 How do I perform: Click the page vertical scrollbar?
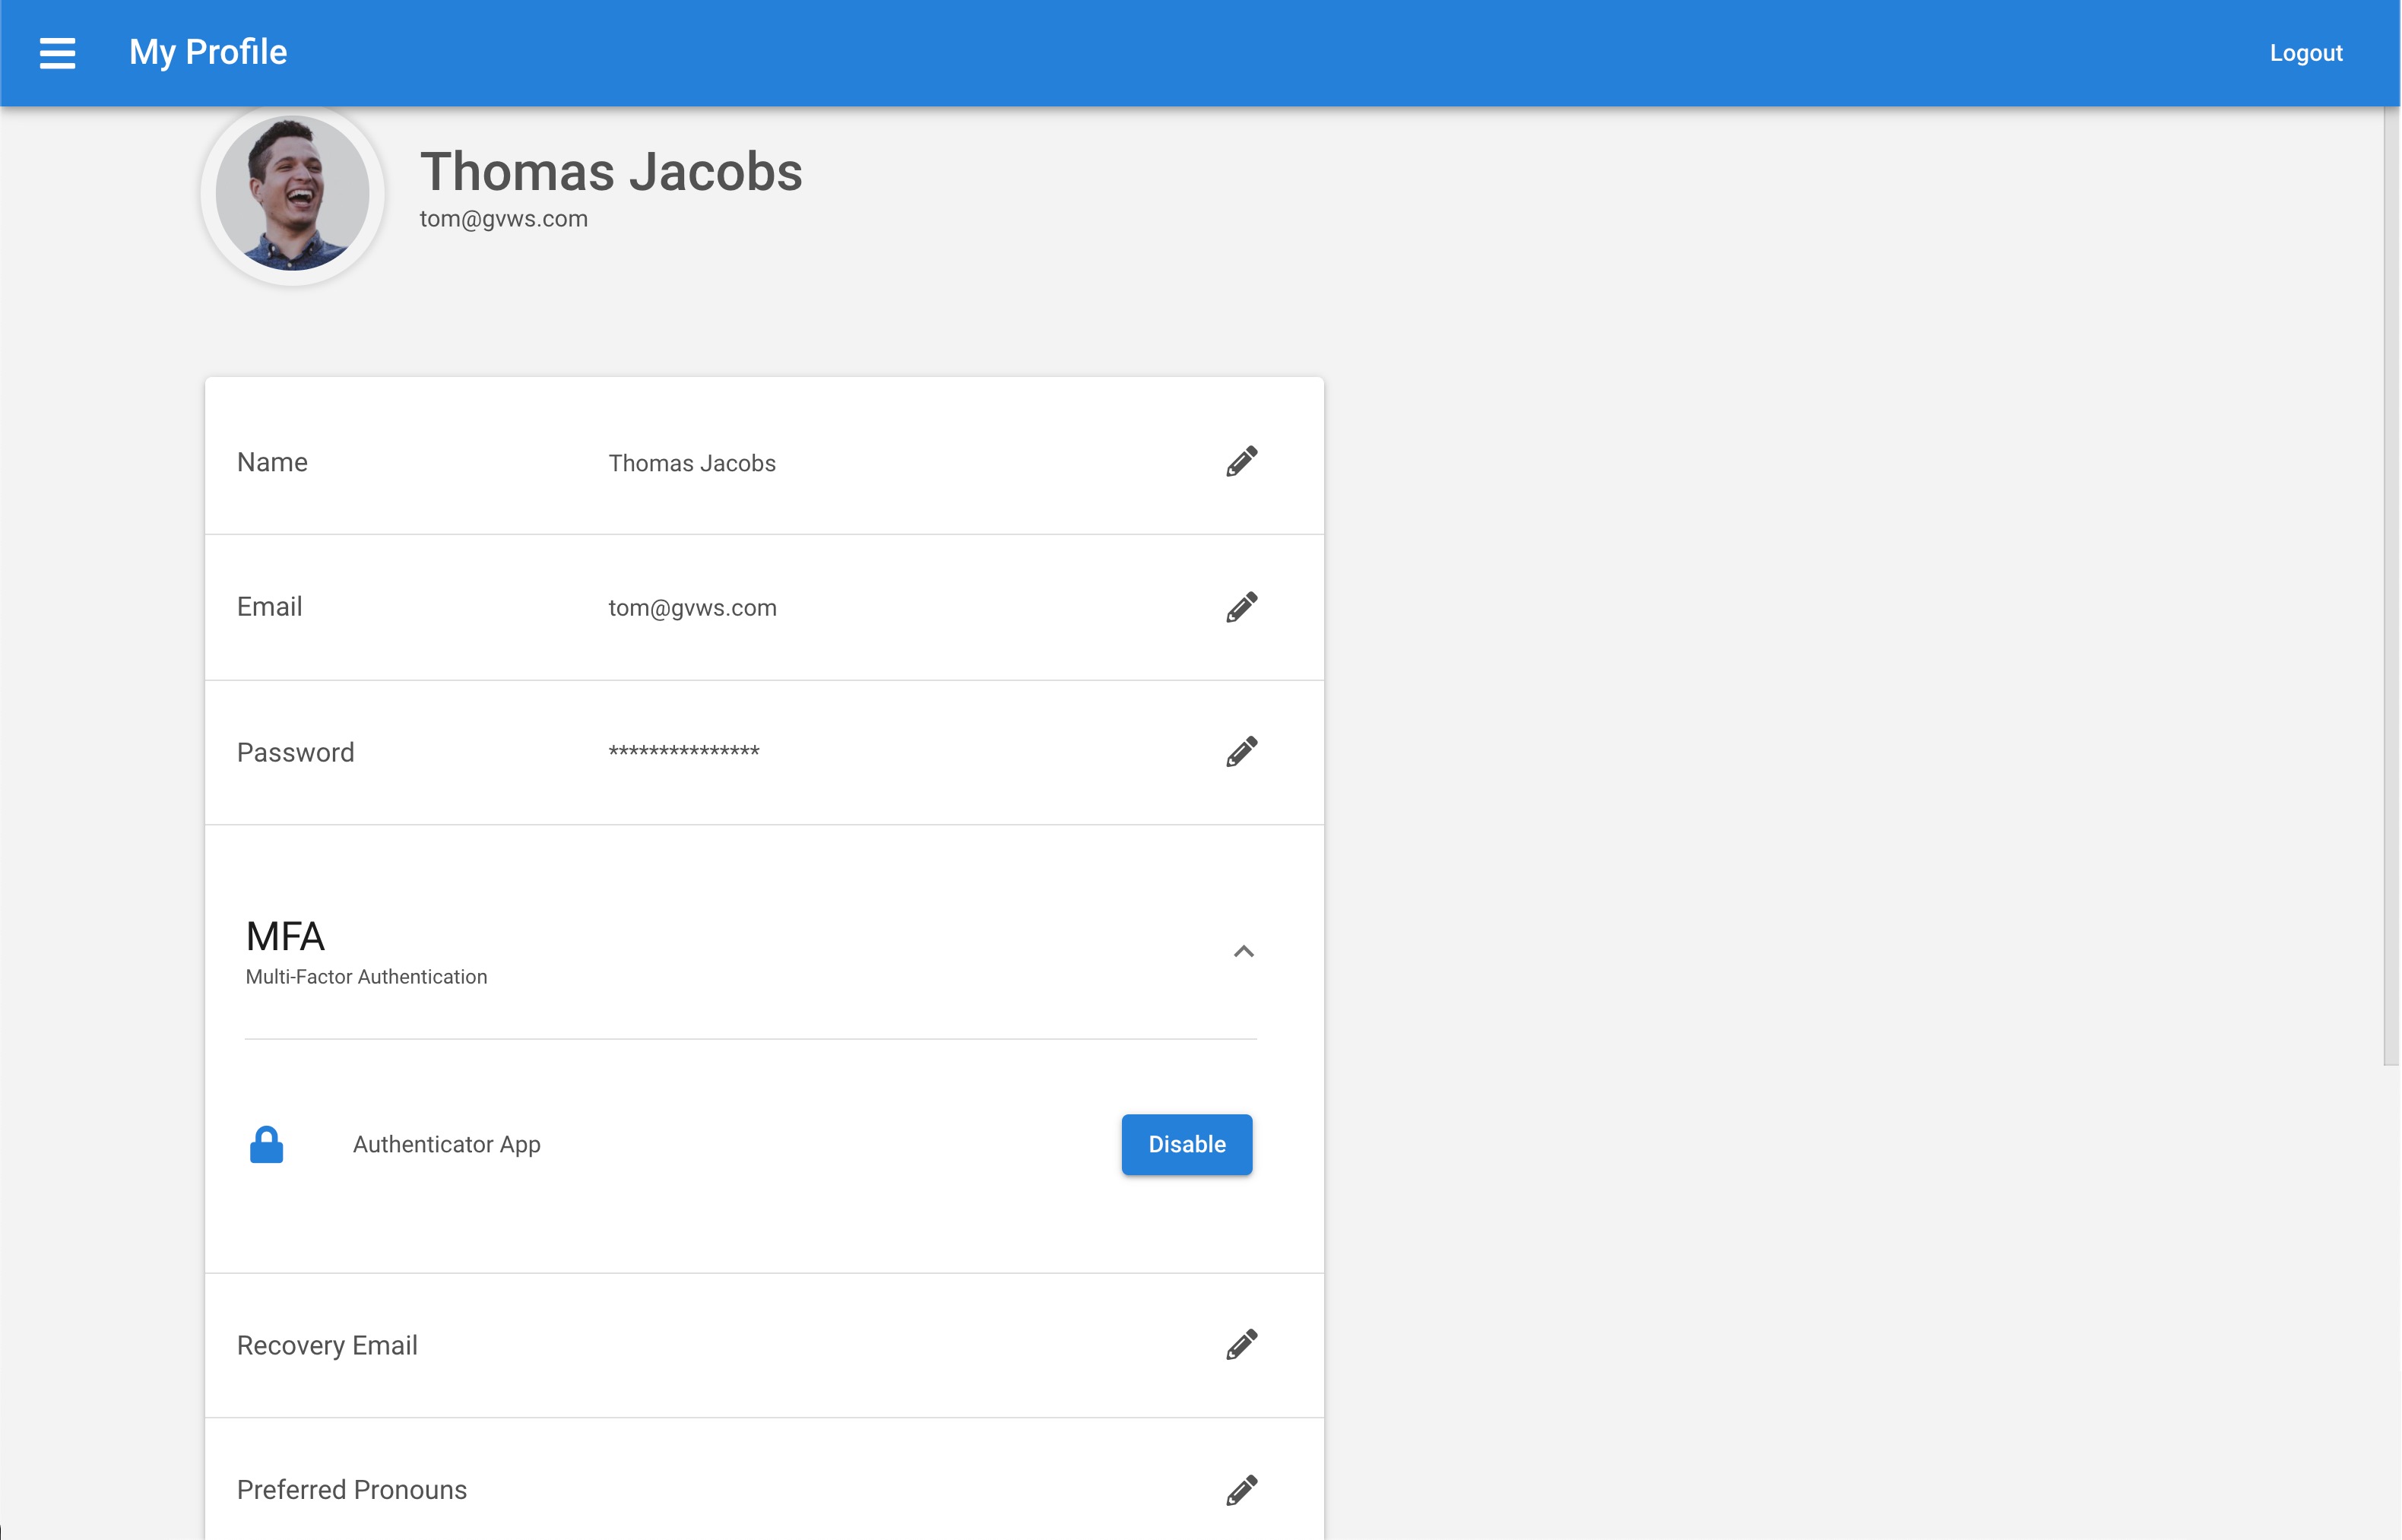point(2391,586)
